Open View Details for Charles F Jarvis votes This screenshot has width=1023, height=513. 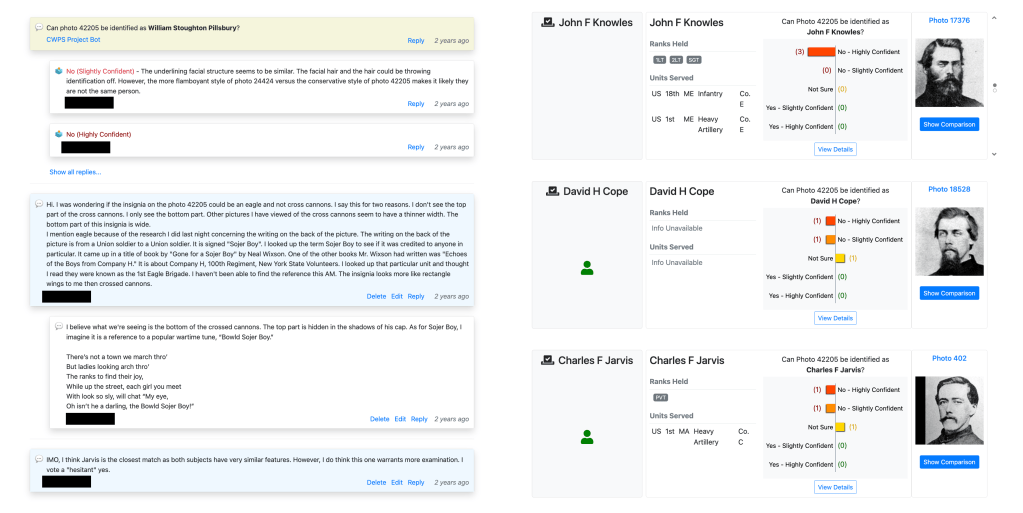[x=835, y=487]
